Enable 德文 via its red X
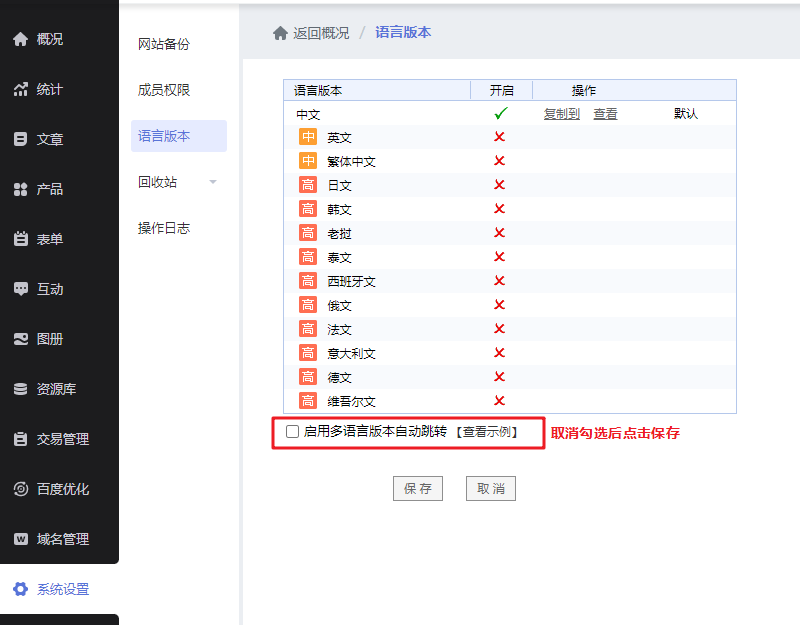Screen dimensions: 800x625 pyautogui.click(x=499, y=377)
